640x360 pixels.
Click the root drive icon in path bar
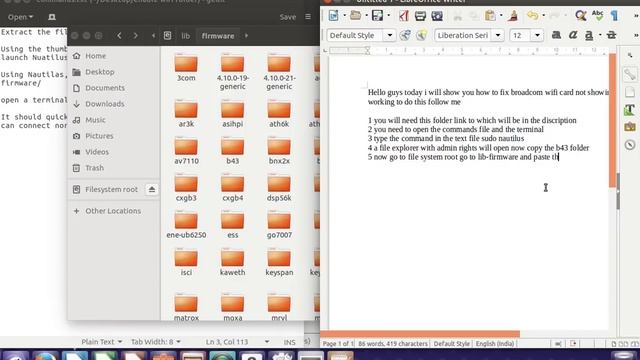click(167, 36)
